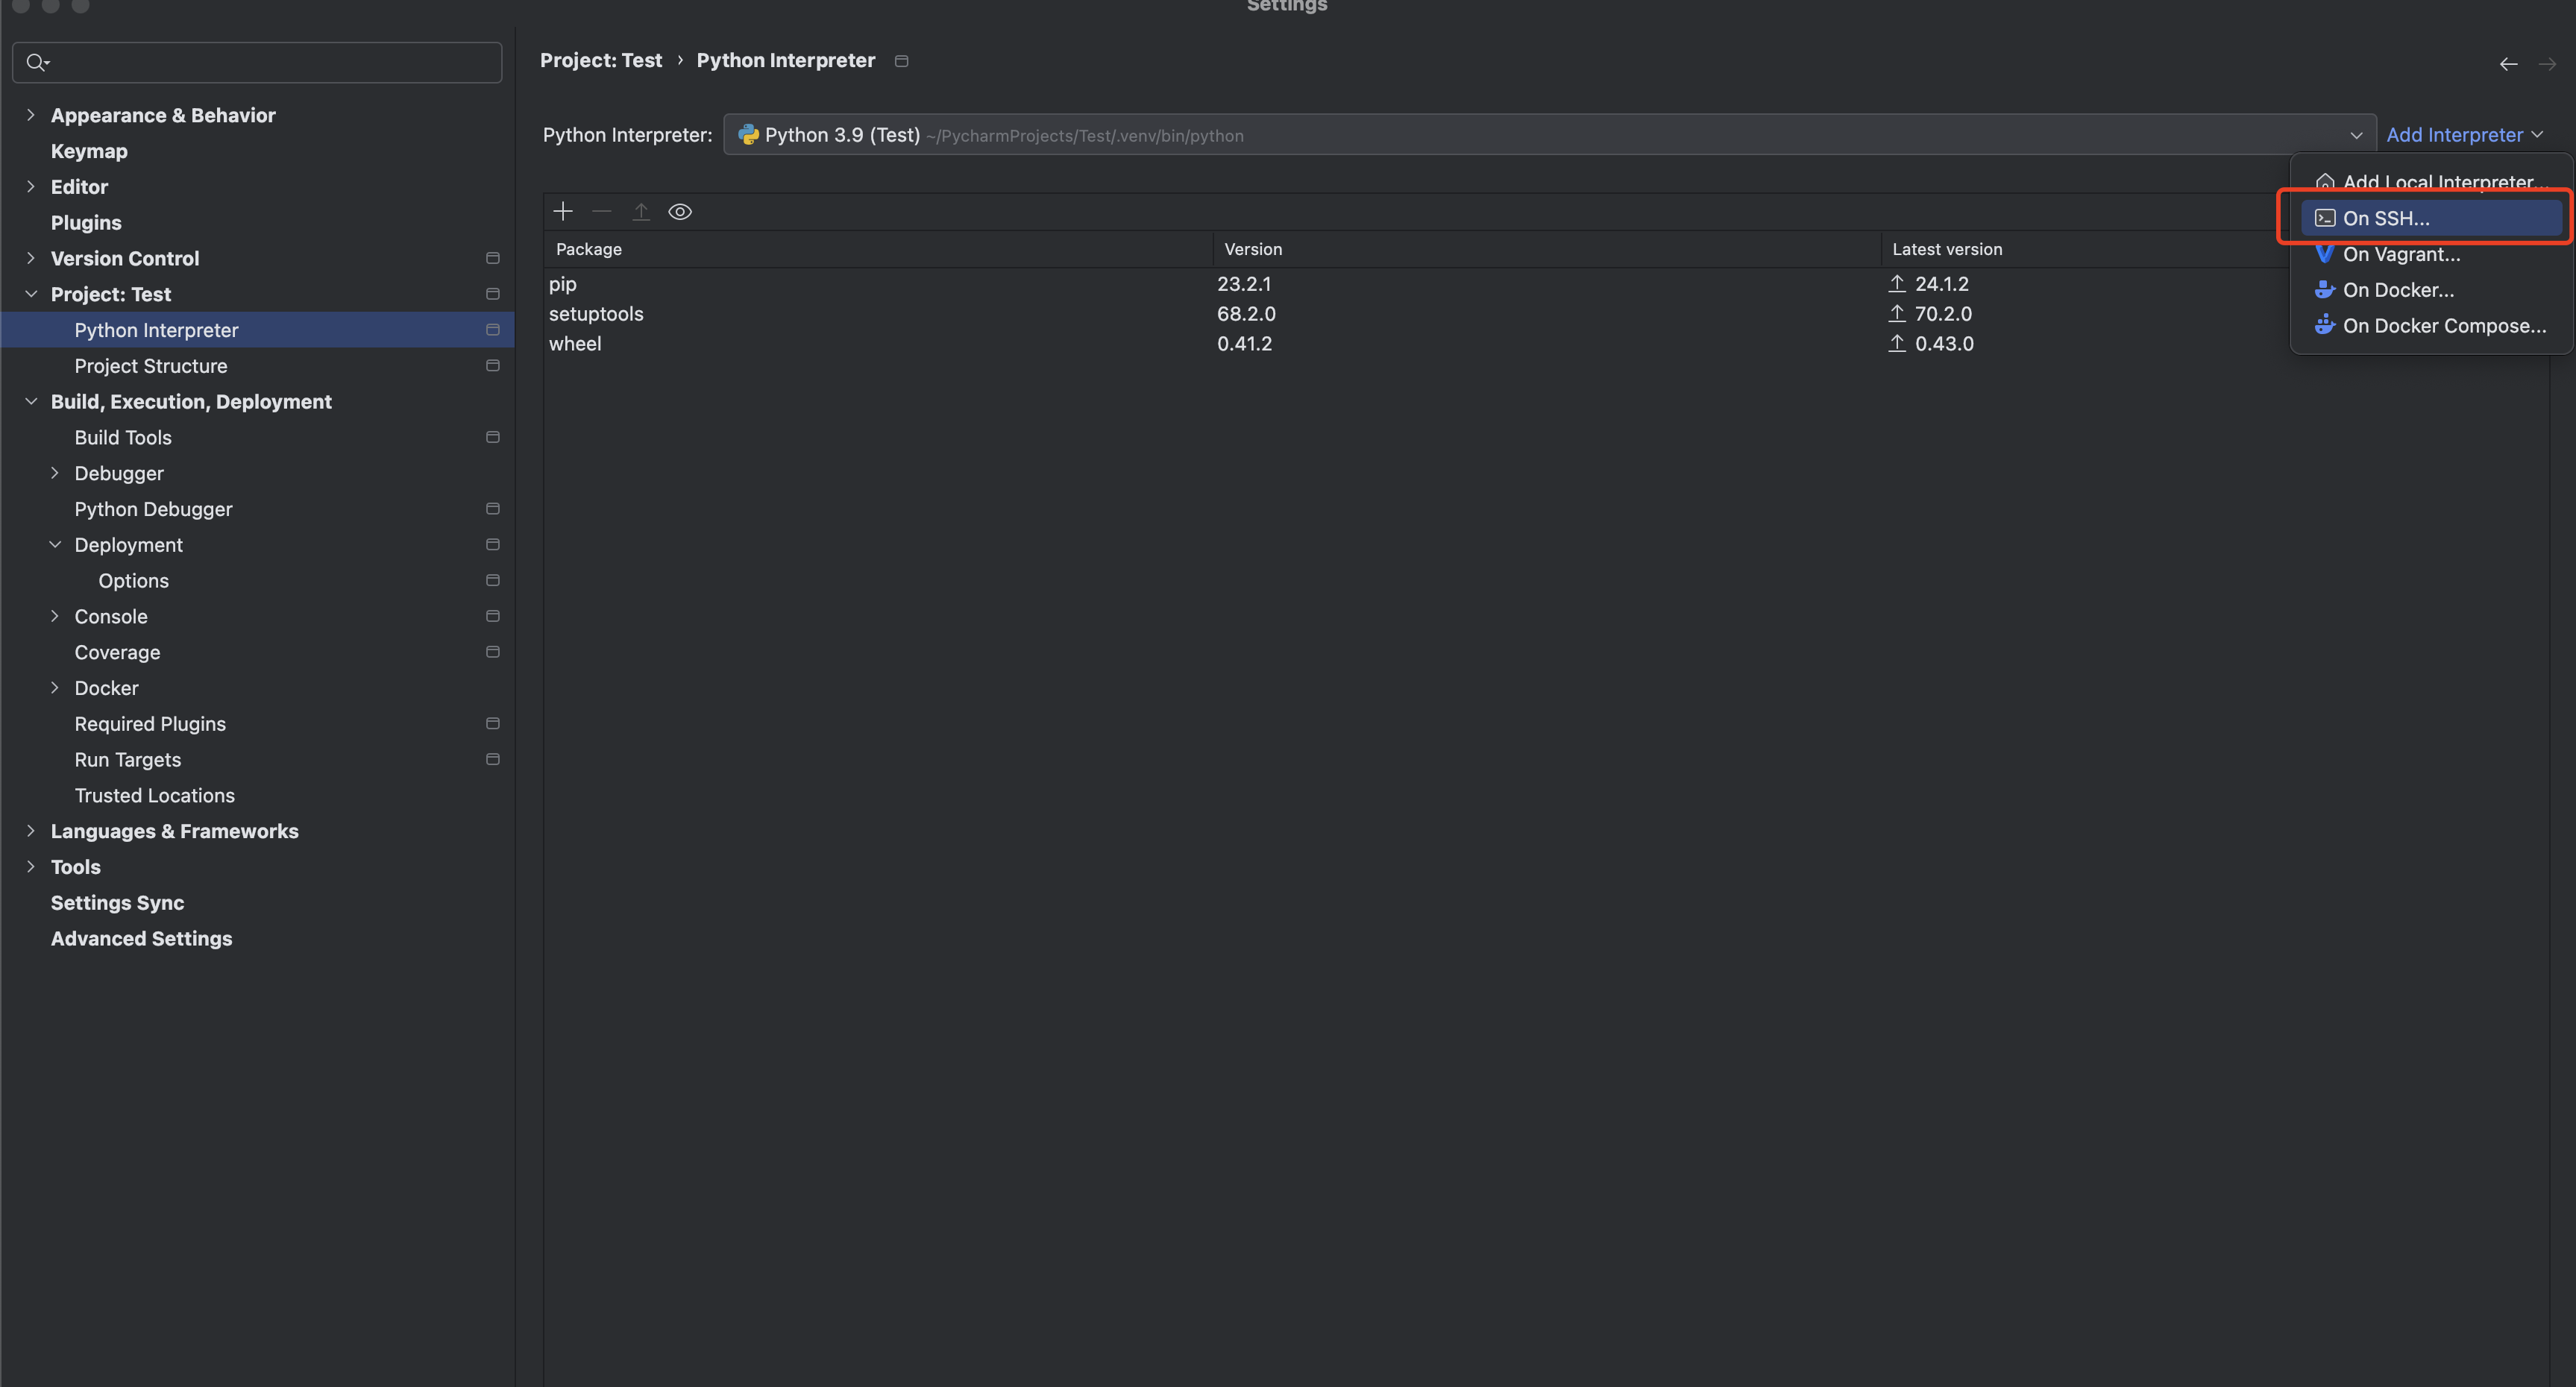Click the settings search input field
This screenshot has height=1387, width=2576.
click(x=270, y=63)
